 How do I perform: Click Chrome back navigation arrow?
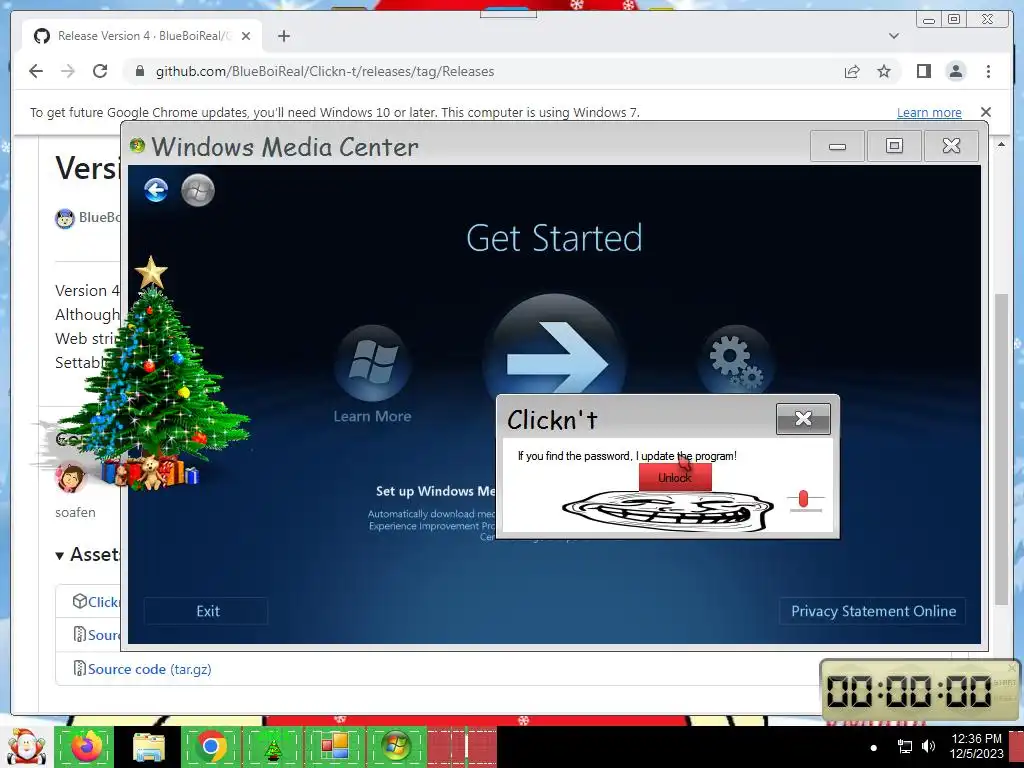click(x=36, y=71)
